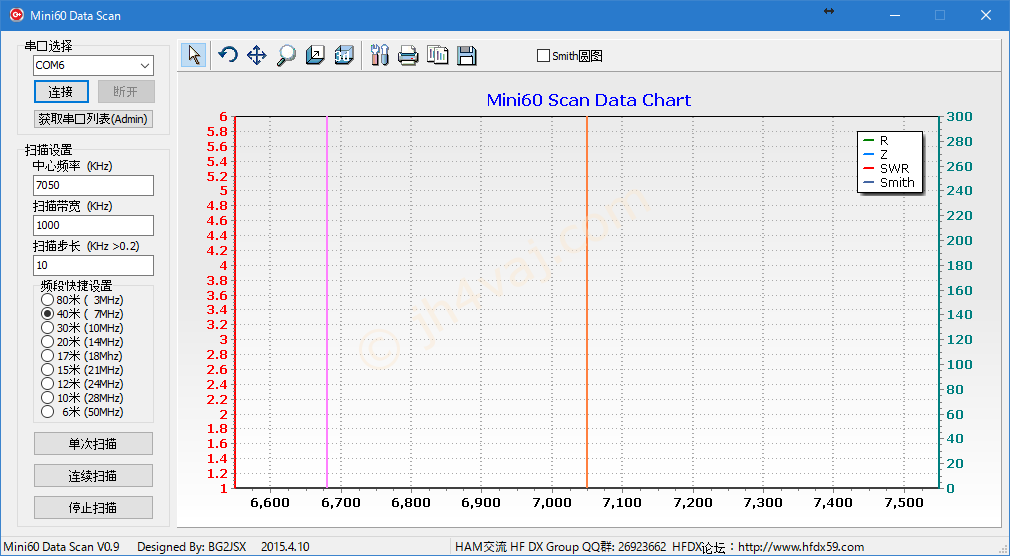The height and width of the screenshot is (556, 1010).
Task: Select 6米 (50MHz) band
Action: [x=47, y=412]
